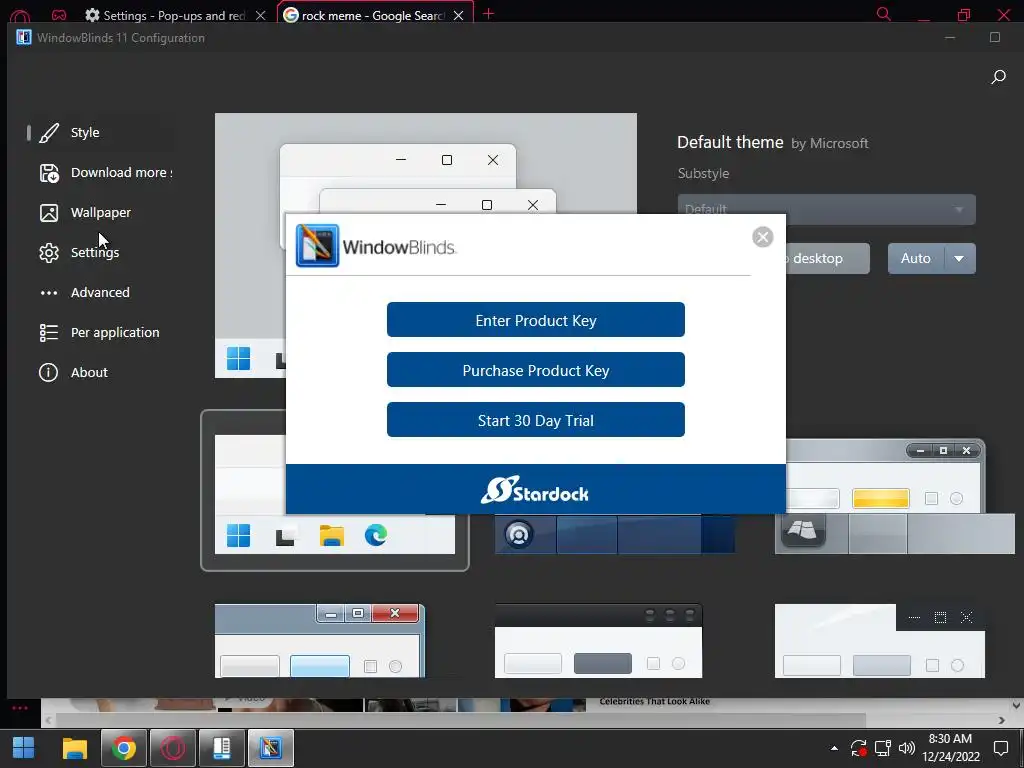Viewport: 1024px width, 768px height.
Task: Open File Explorer from taskbar
Action: pyautogui.click(x=74, y=748)
